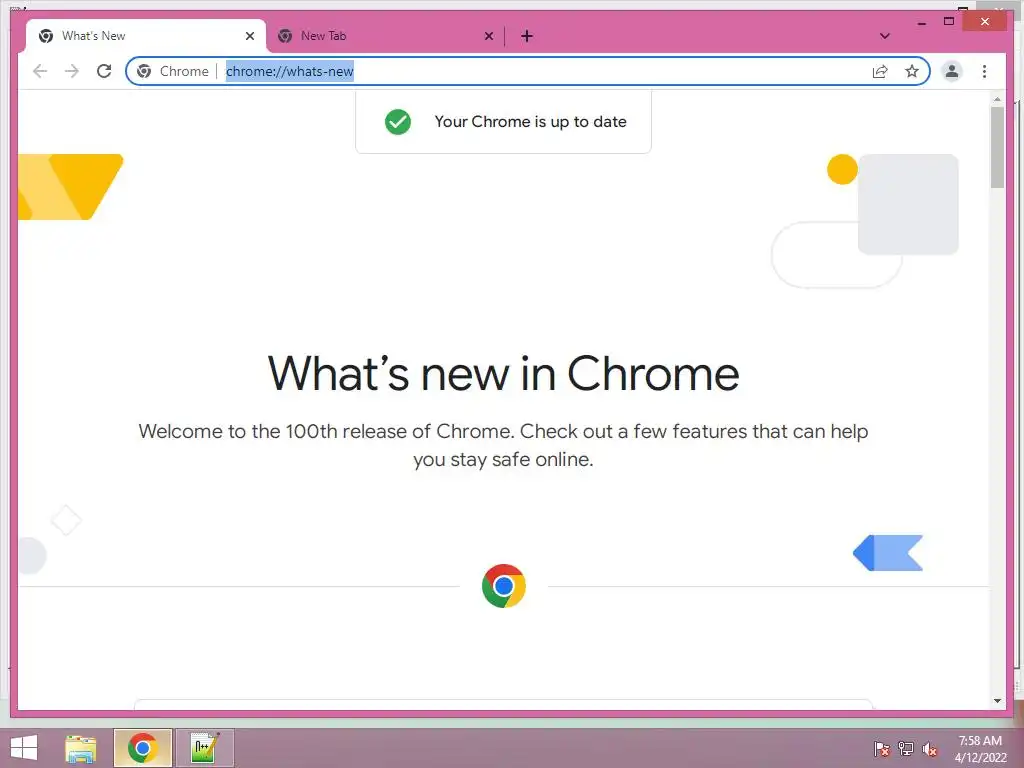Go back to previous page arrow

click(40, 71)
